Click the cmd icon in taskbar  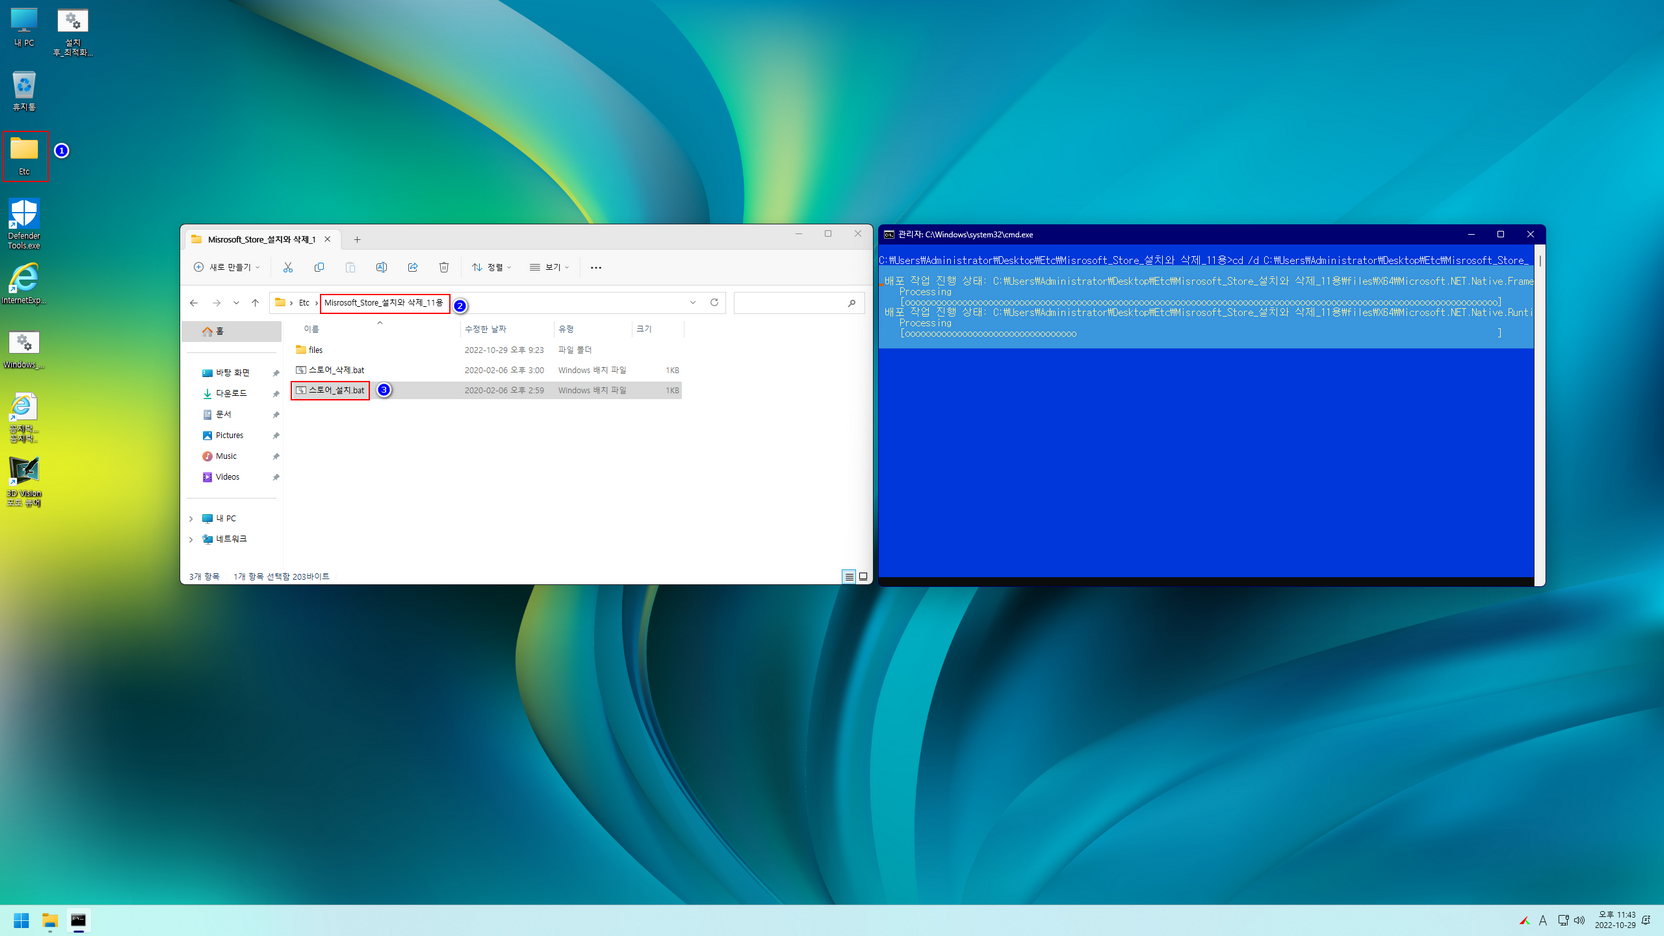(78, 920)
